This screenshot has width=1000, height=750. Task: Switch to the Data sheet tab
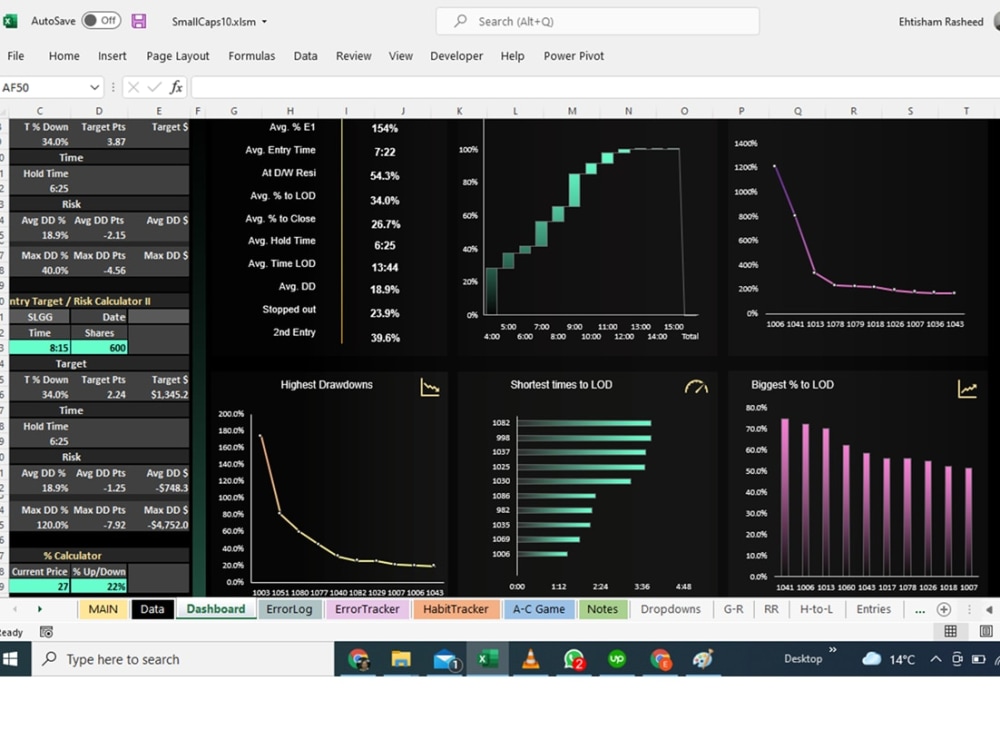click(152, 609)
